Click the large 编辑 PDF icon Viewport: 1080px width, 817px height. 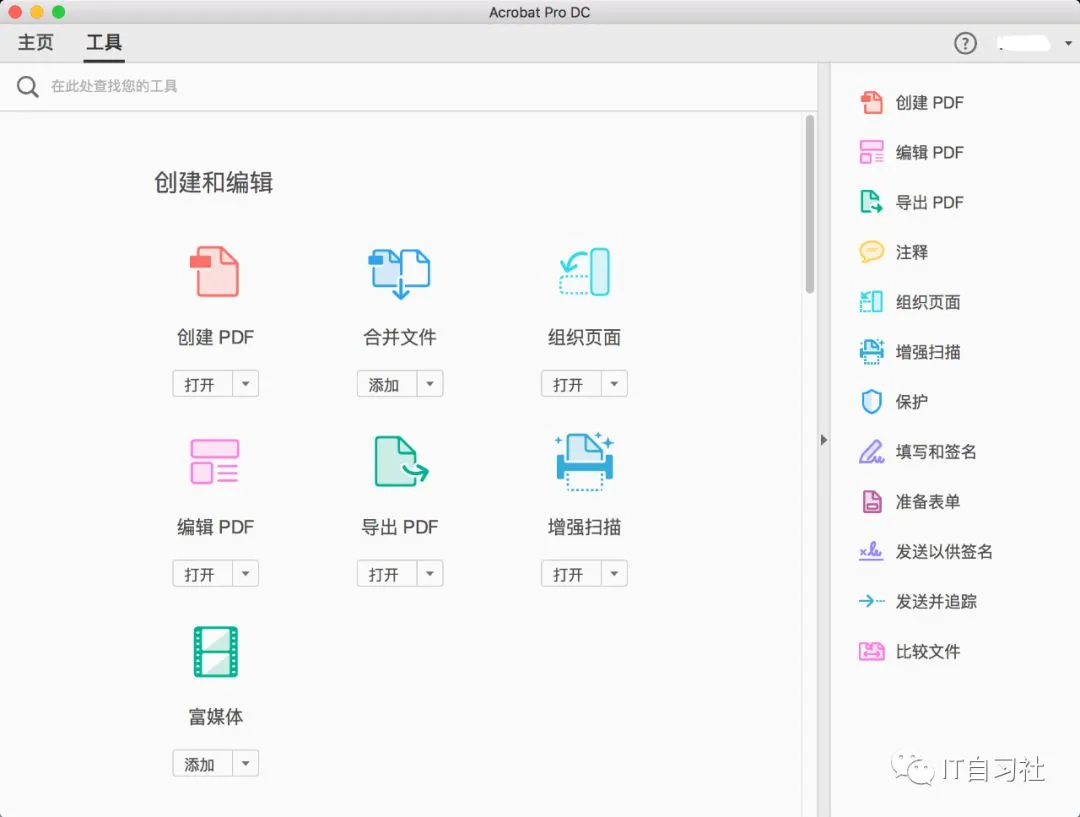click(215, 462)
